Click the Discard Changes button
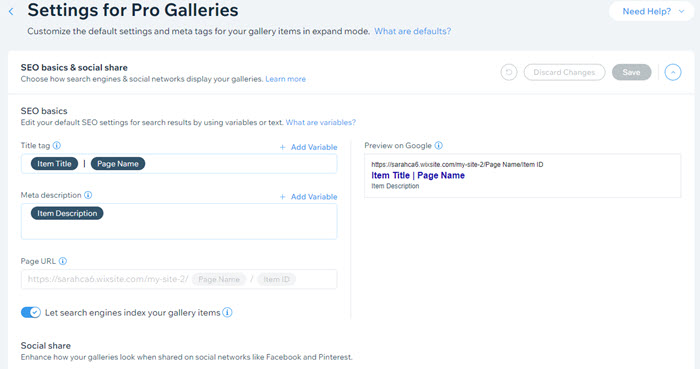Viewport: 700px width, 369px height. (564, 72)
